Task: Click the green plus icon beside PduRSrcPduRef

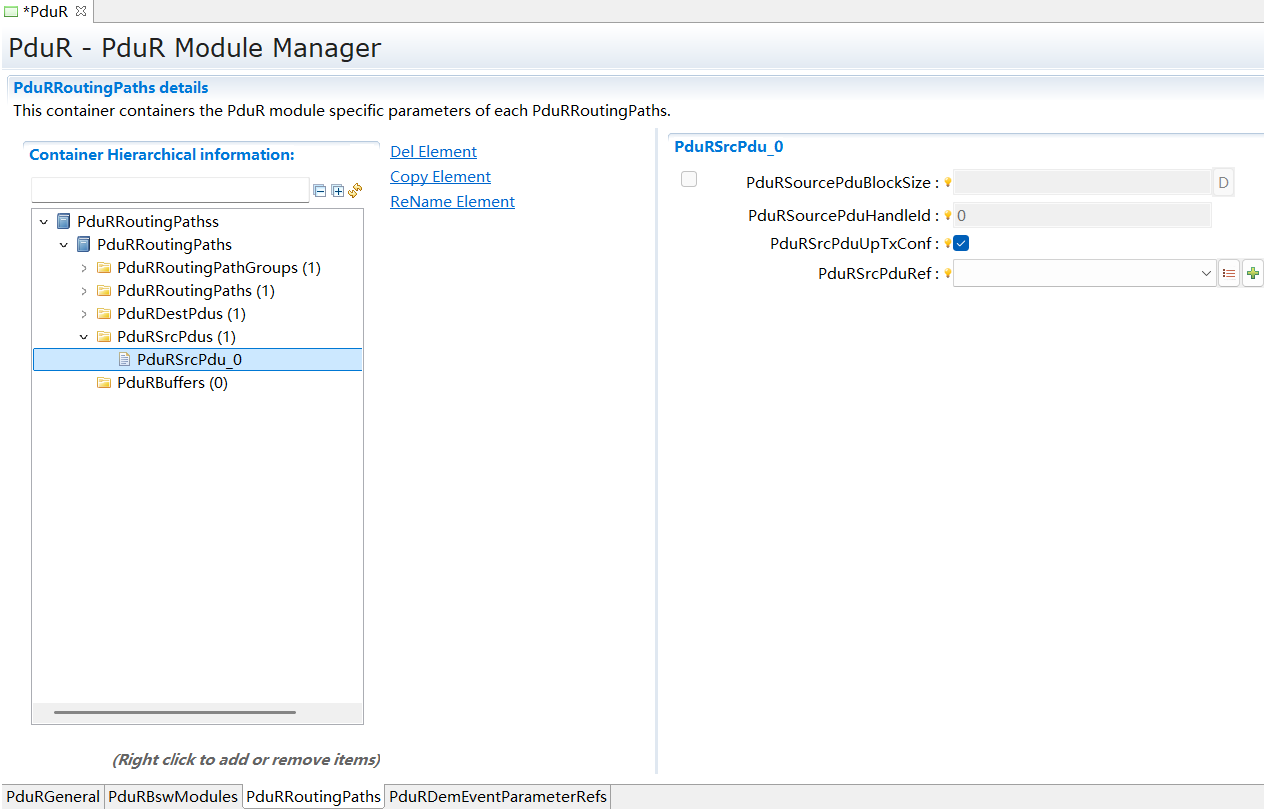Action: pyautogui.click(x=1252, y=272)
